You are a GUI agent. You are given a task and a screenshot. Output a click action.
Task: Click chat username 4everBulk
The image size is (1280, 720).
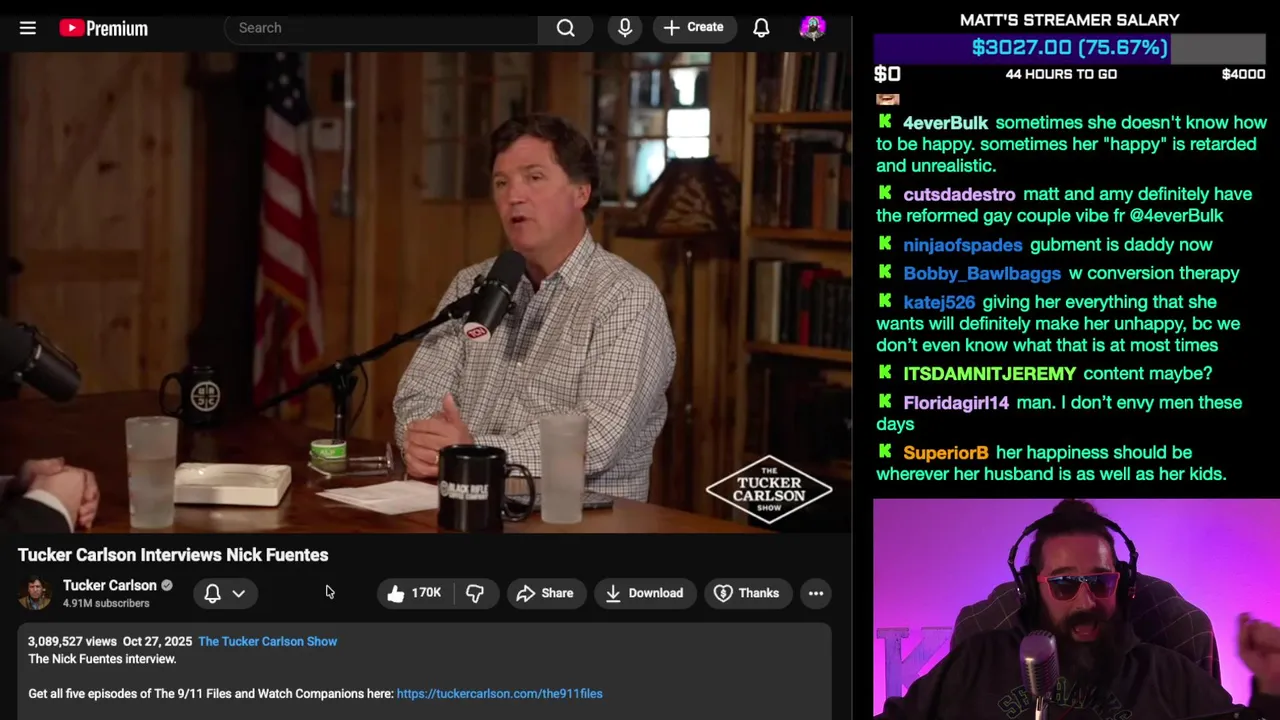click(x=945, y=123)
